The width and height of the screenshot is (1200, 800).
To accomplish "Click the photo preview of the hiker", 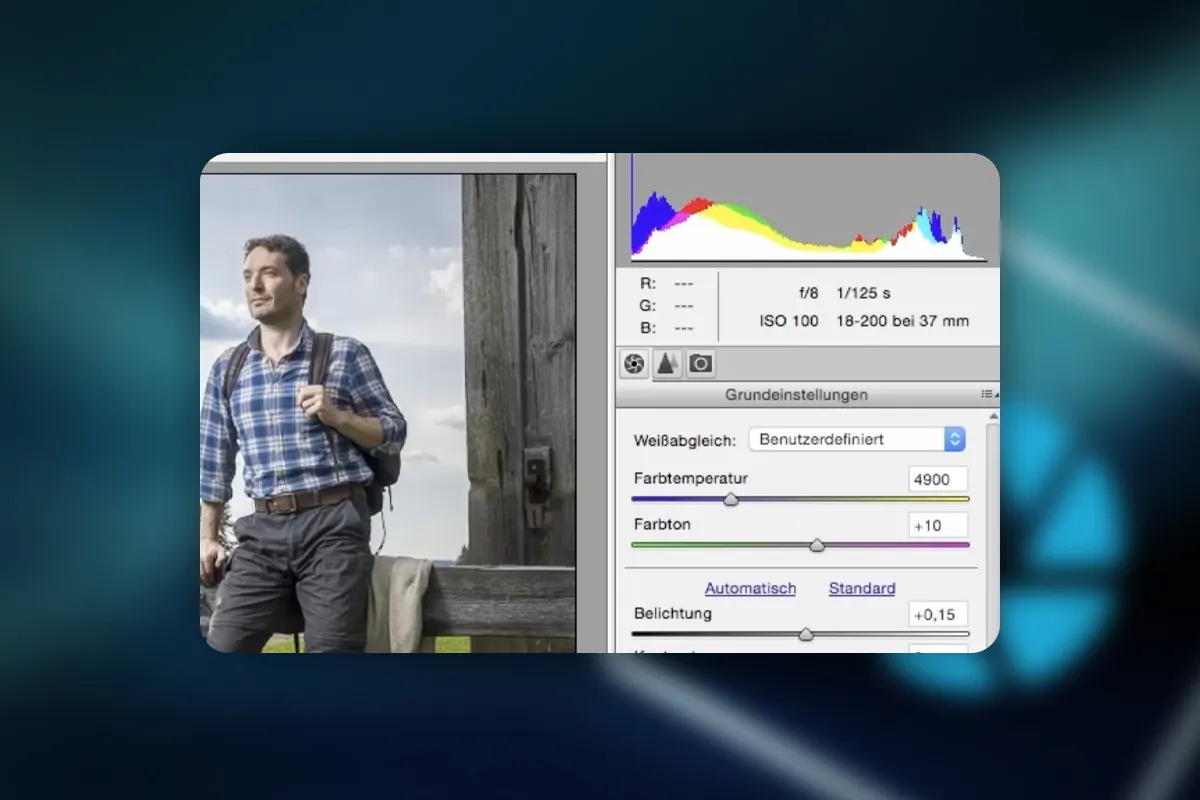I will point(388,413).
